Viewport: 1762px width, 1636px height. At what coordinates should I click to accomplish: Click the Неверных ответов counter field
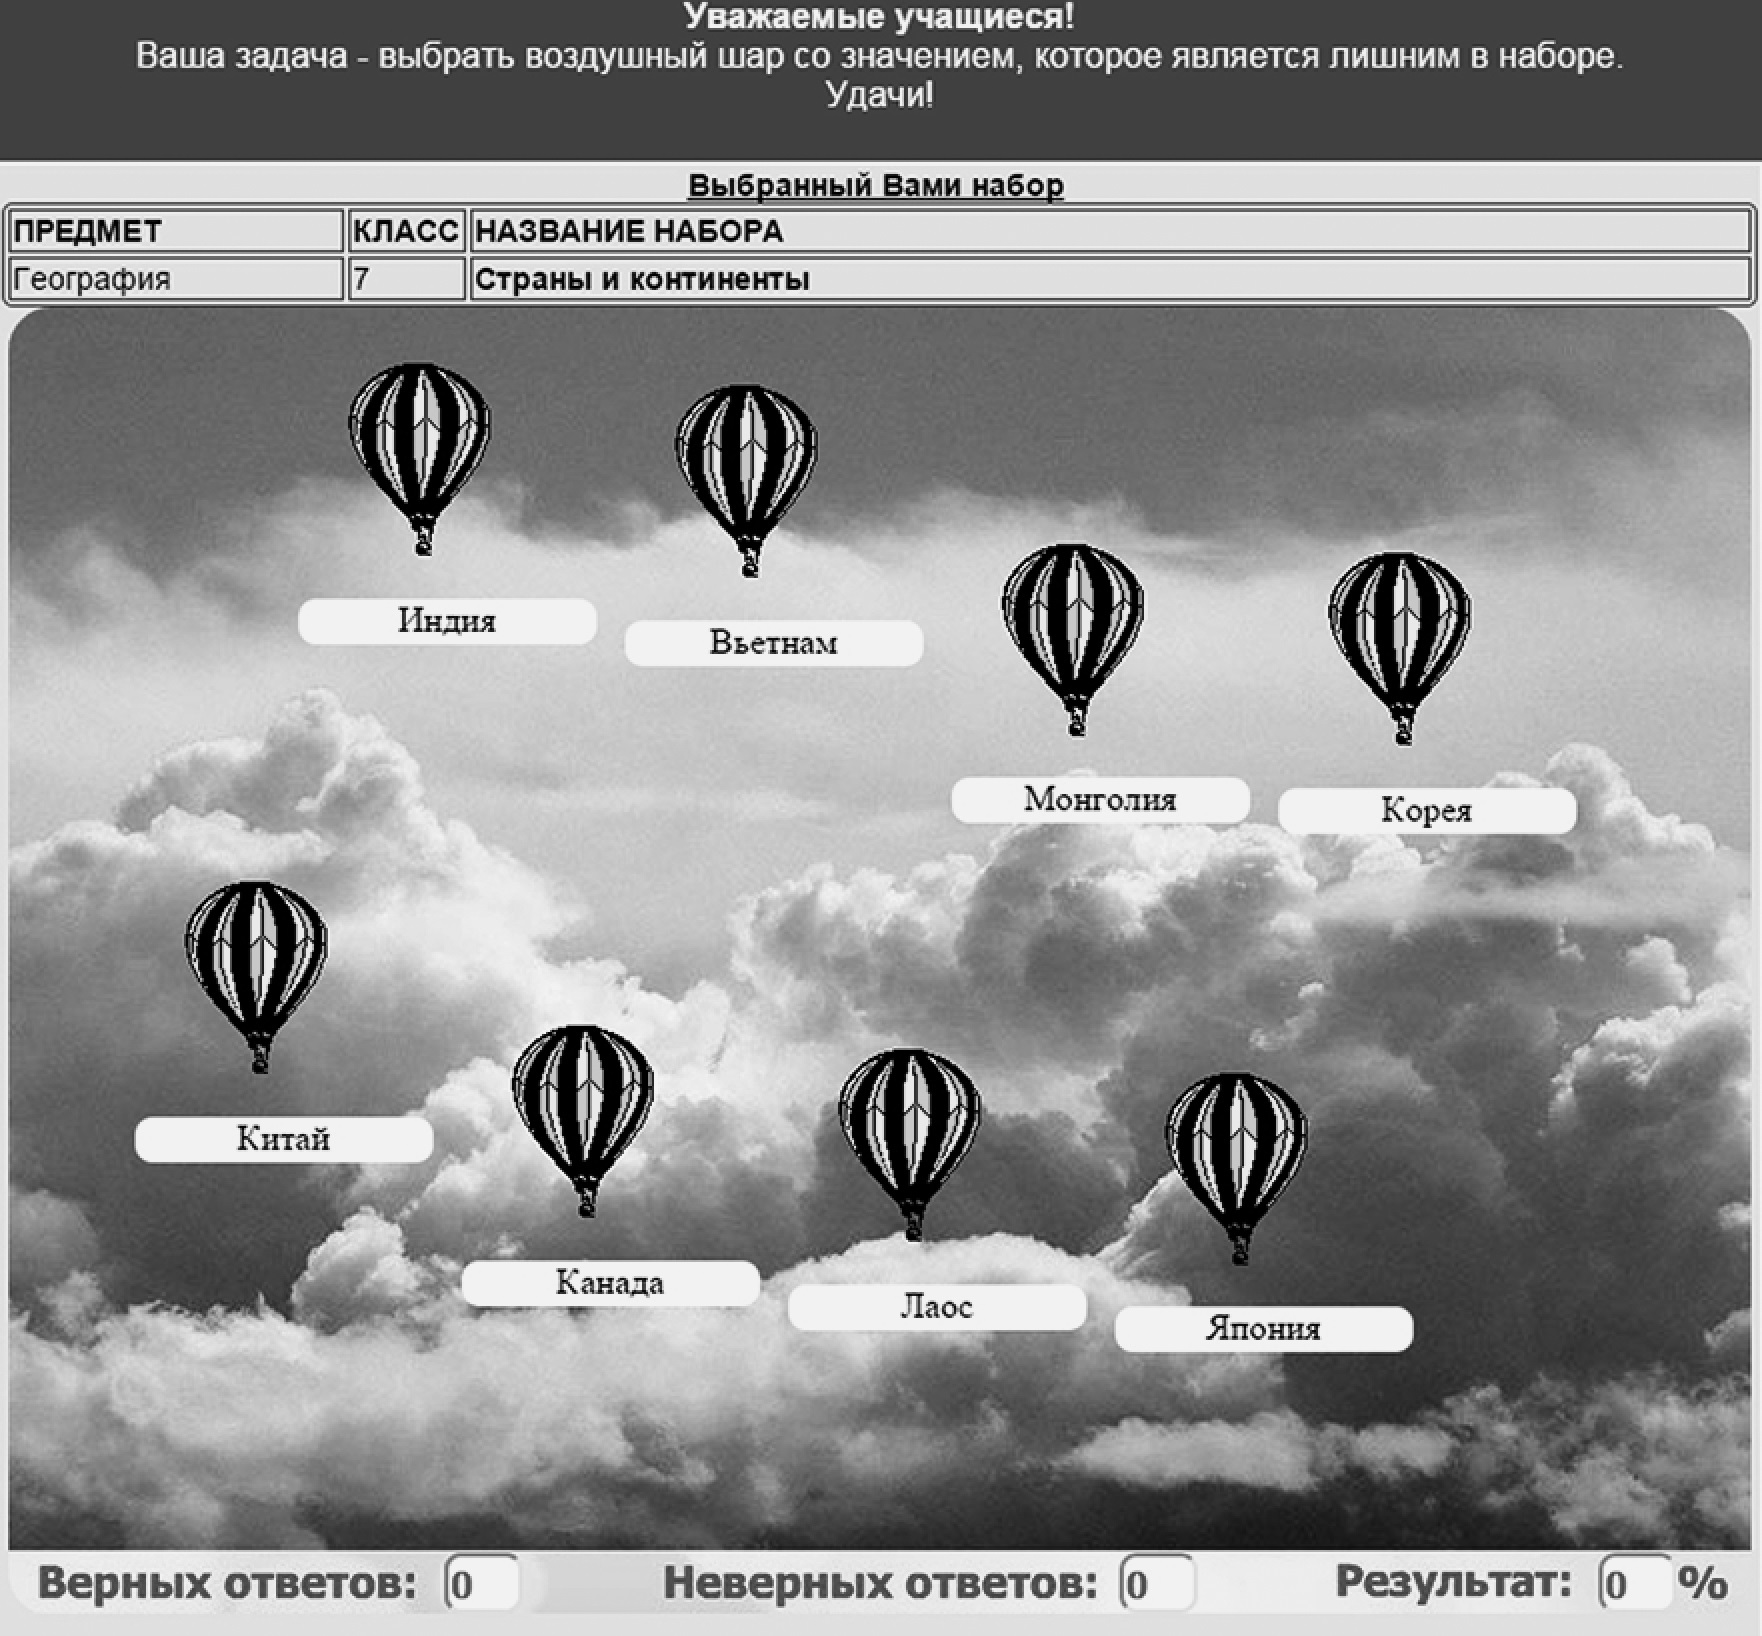click(x=1157, y=1584)
